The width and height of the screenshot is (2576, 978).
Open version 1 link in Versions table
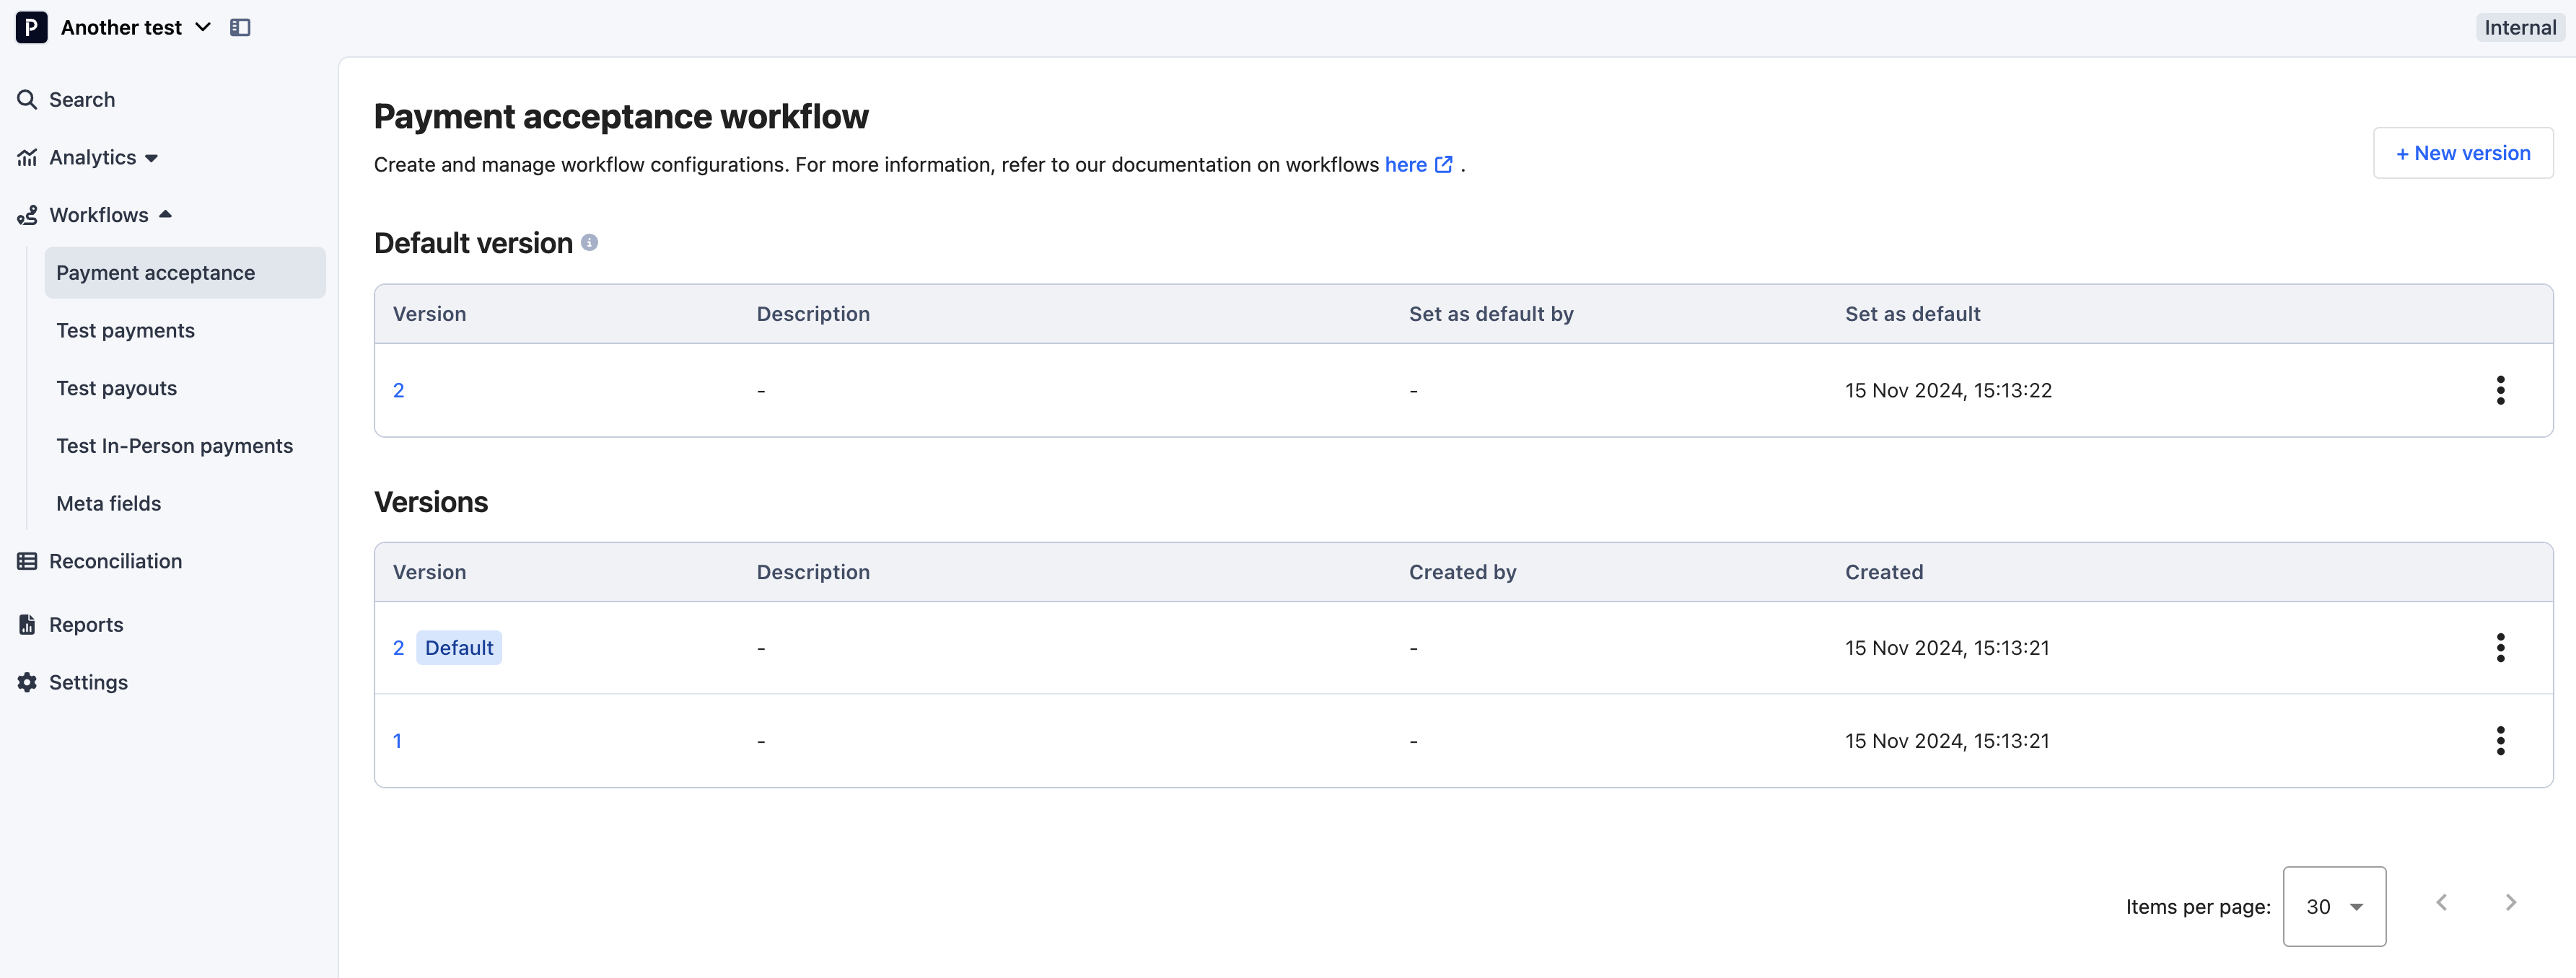tap(397, 741)
